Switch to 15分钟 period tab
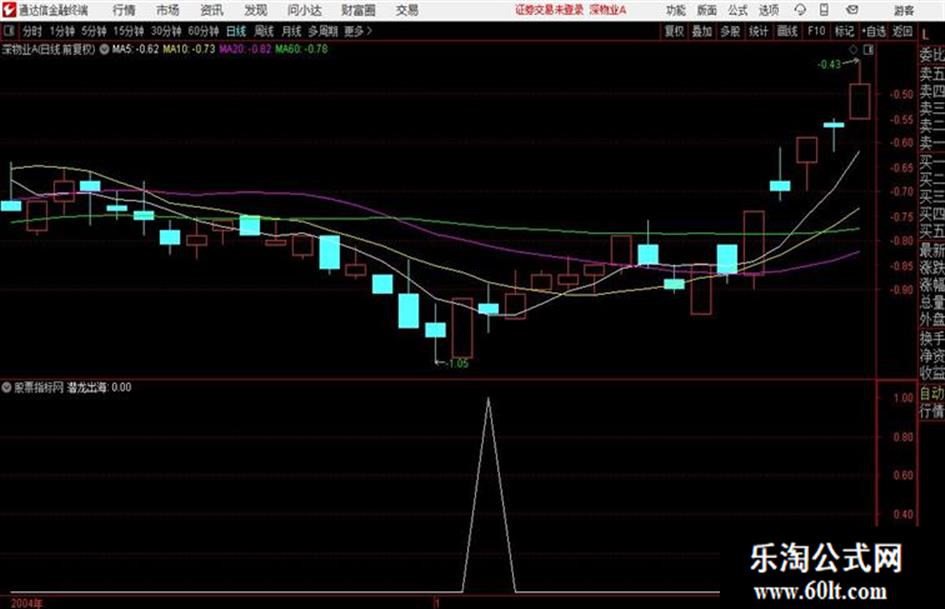This screenshot has height=609, width=945. 129,31
